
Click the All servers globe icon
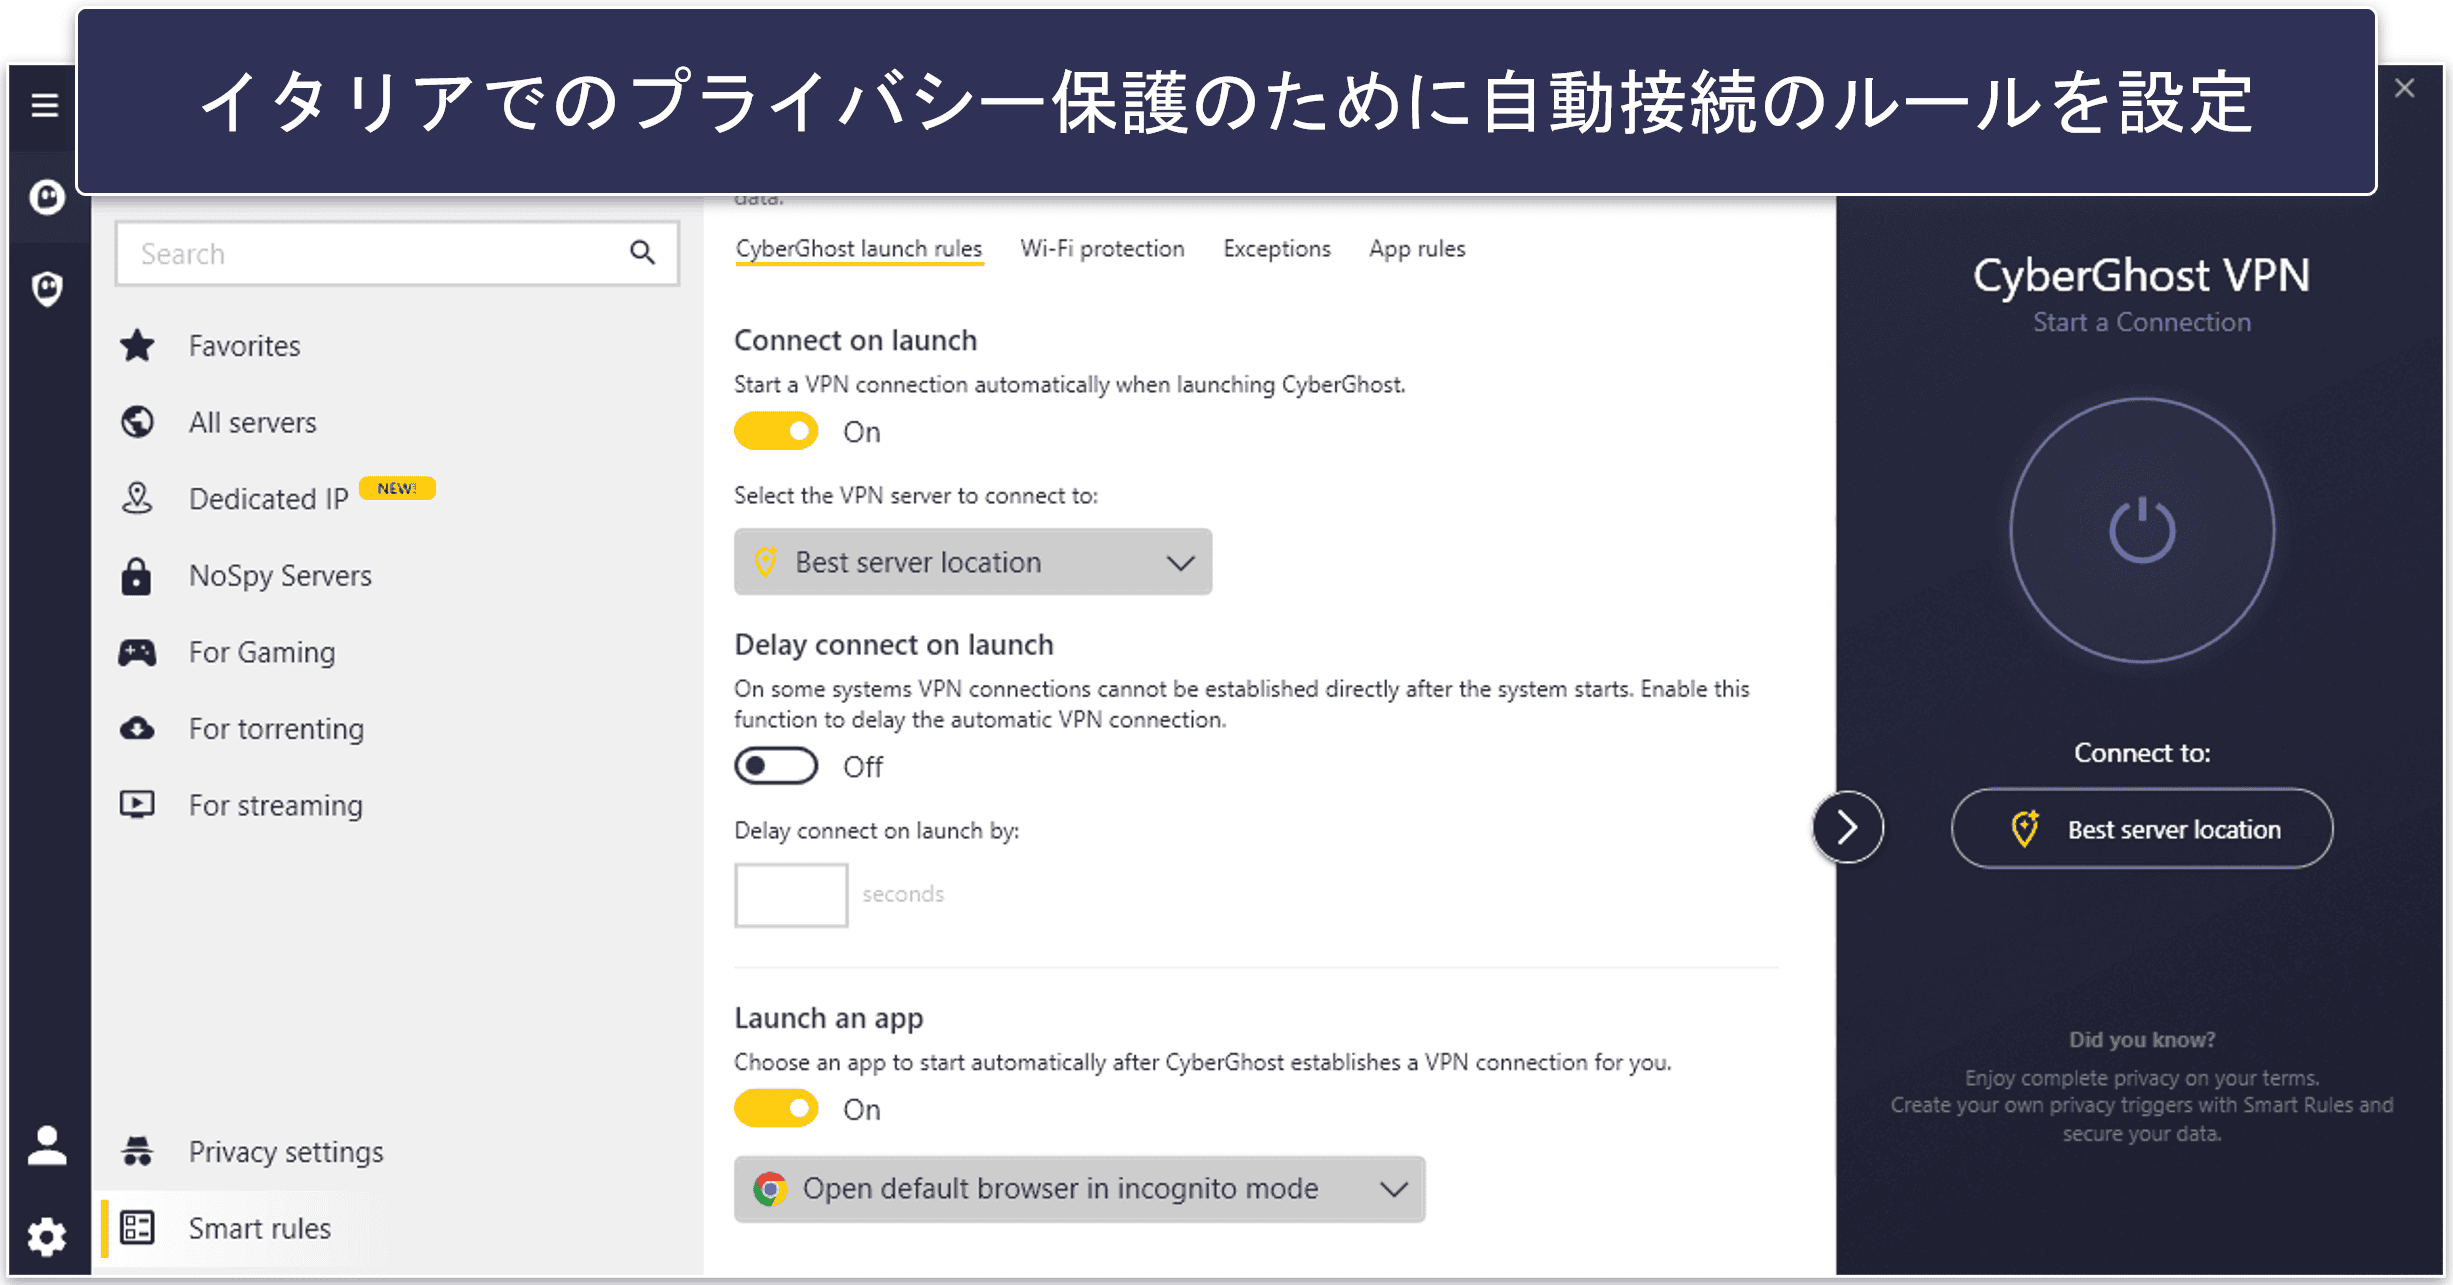(137, 422)
